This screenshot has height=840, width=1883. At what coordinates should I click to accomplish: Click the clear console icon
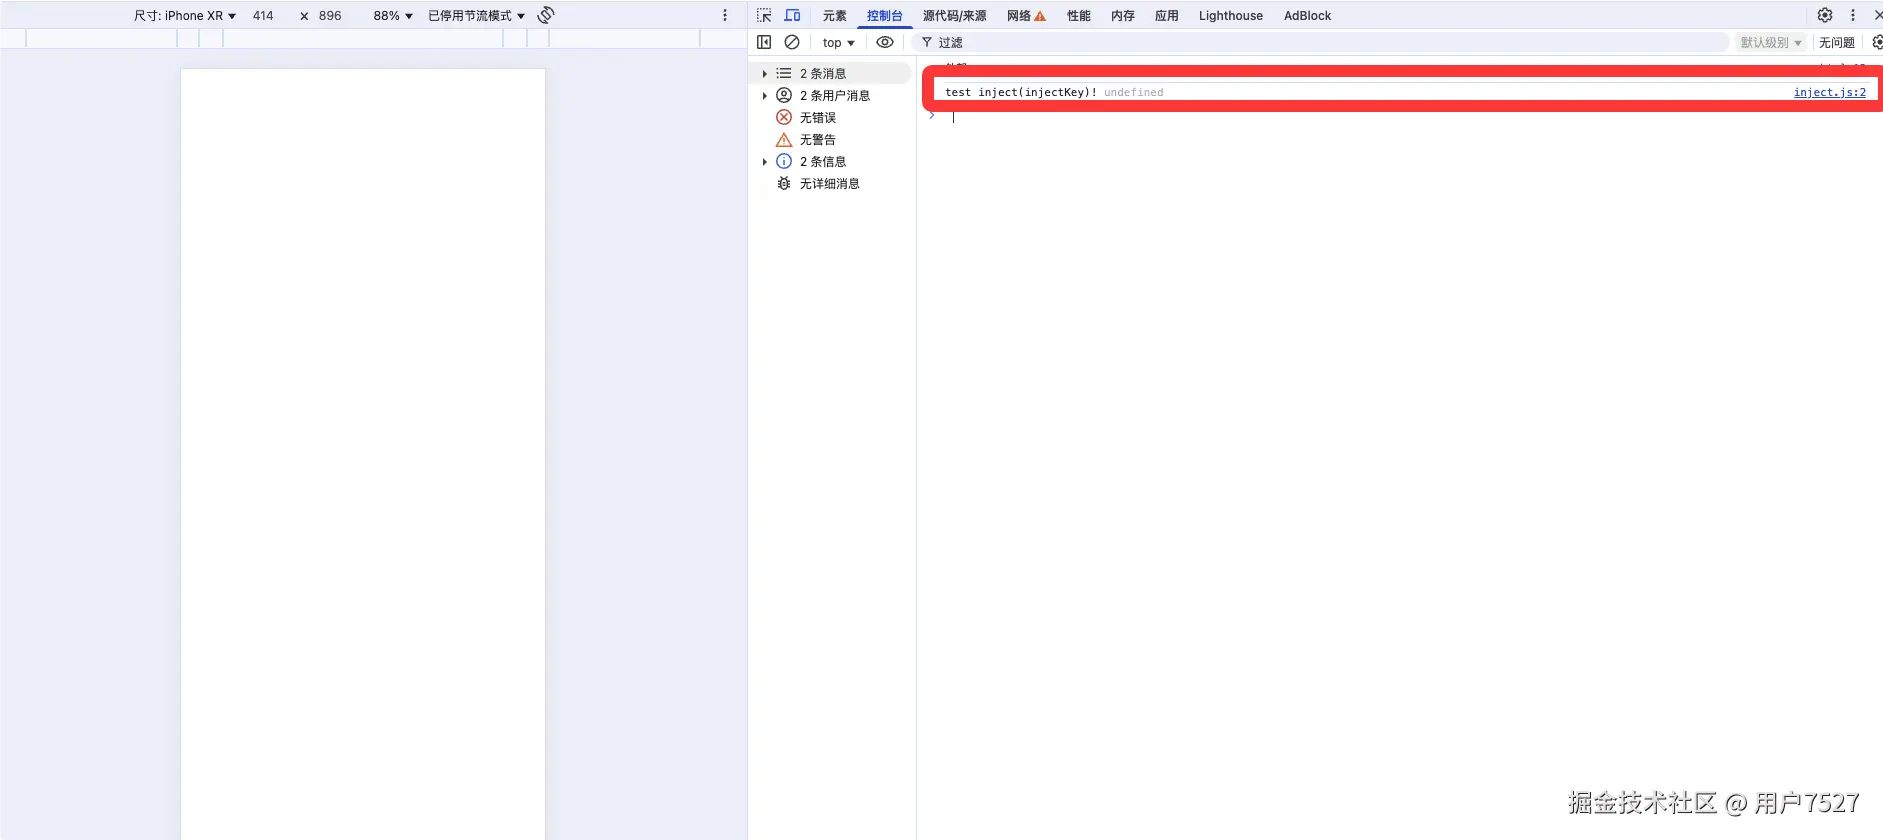(x=792, y=42)
